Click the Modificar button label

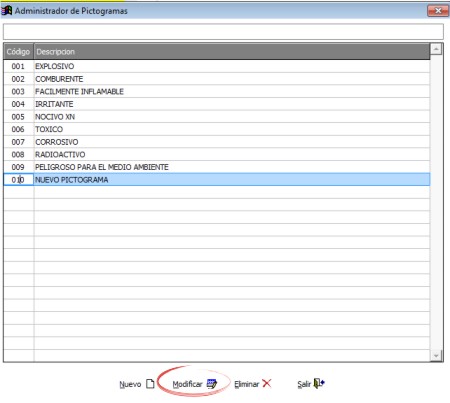(187, 384)
